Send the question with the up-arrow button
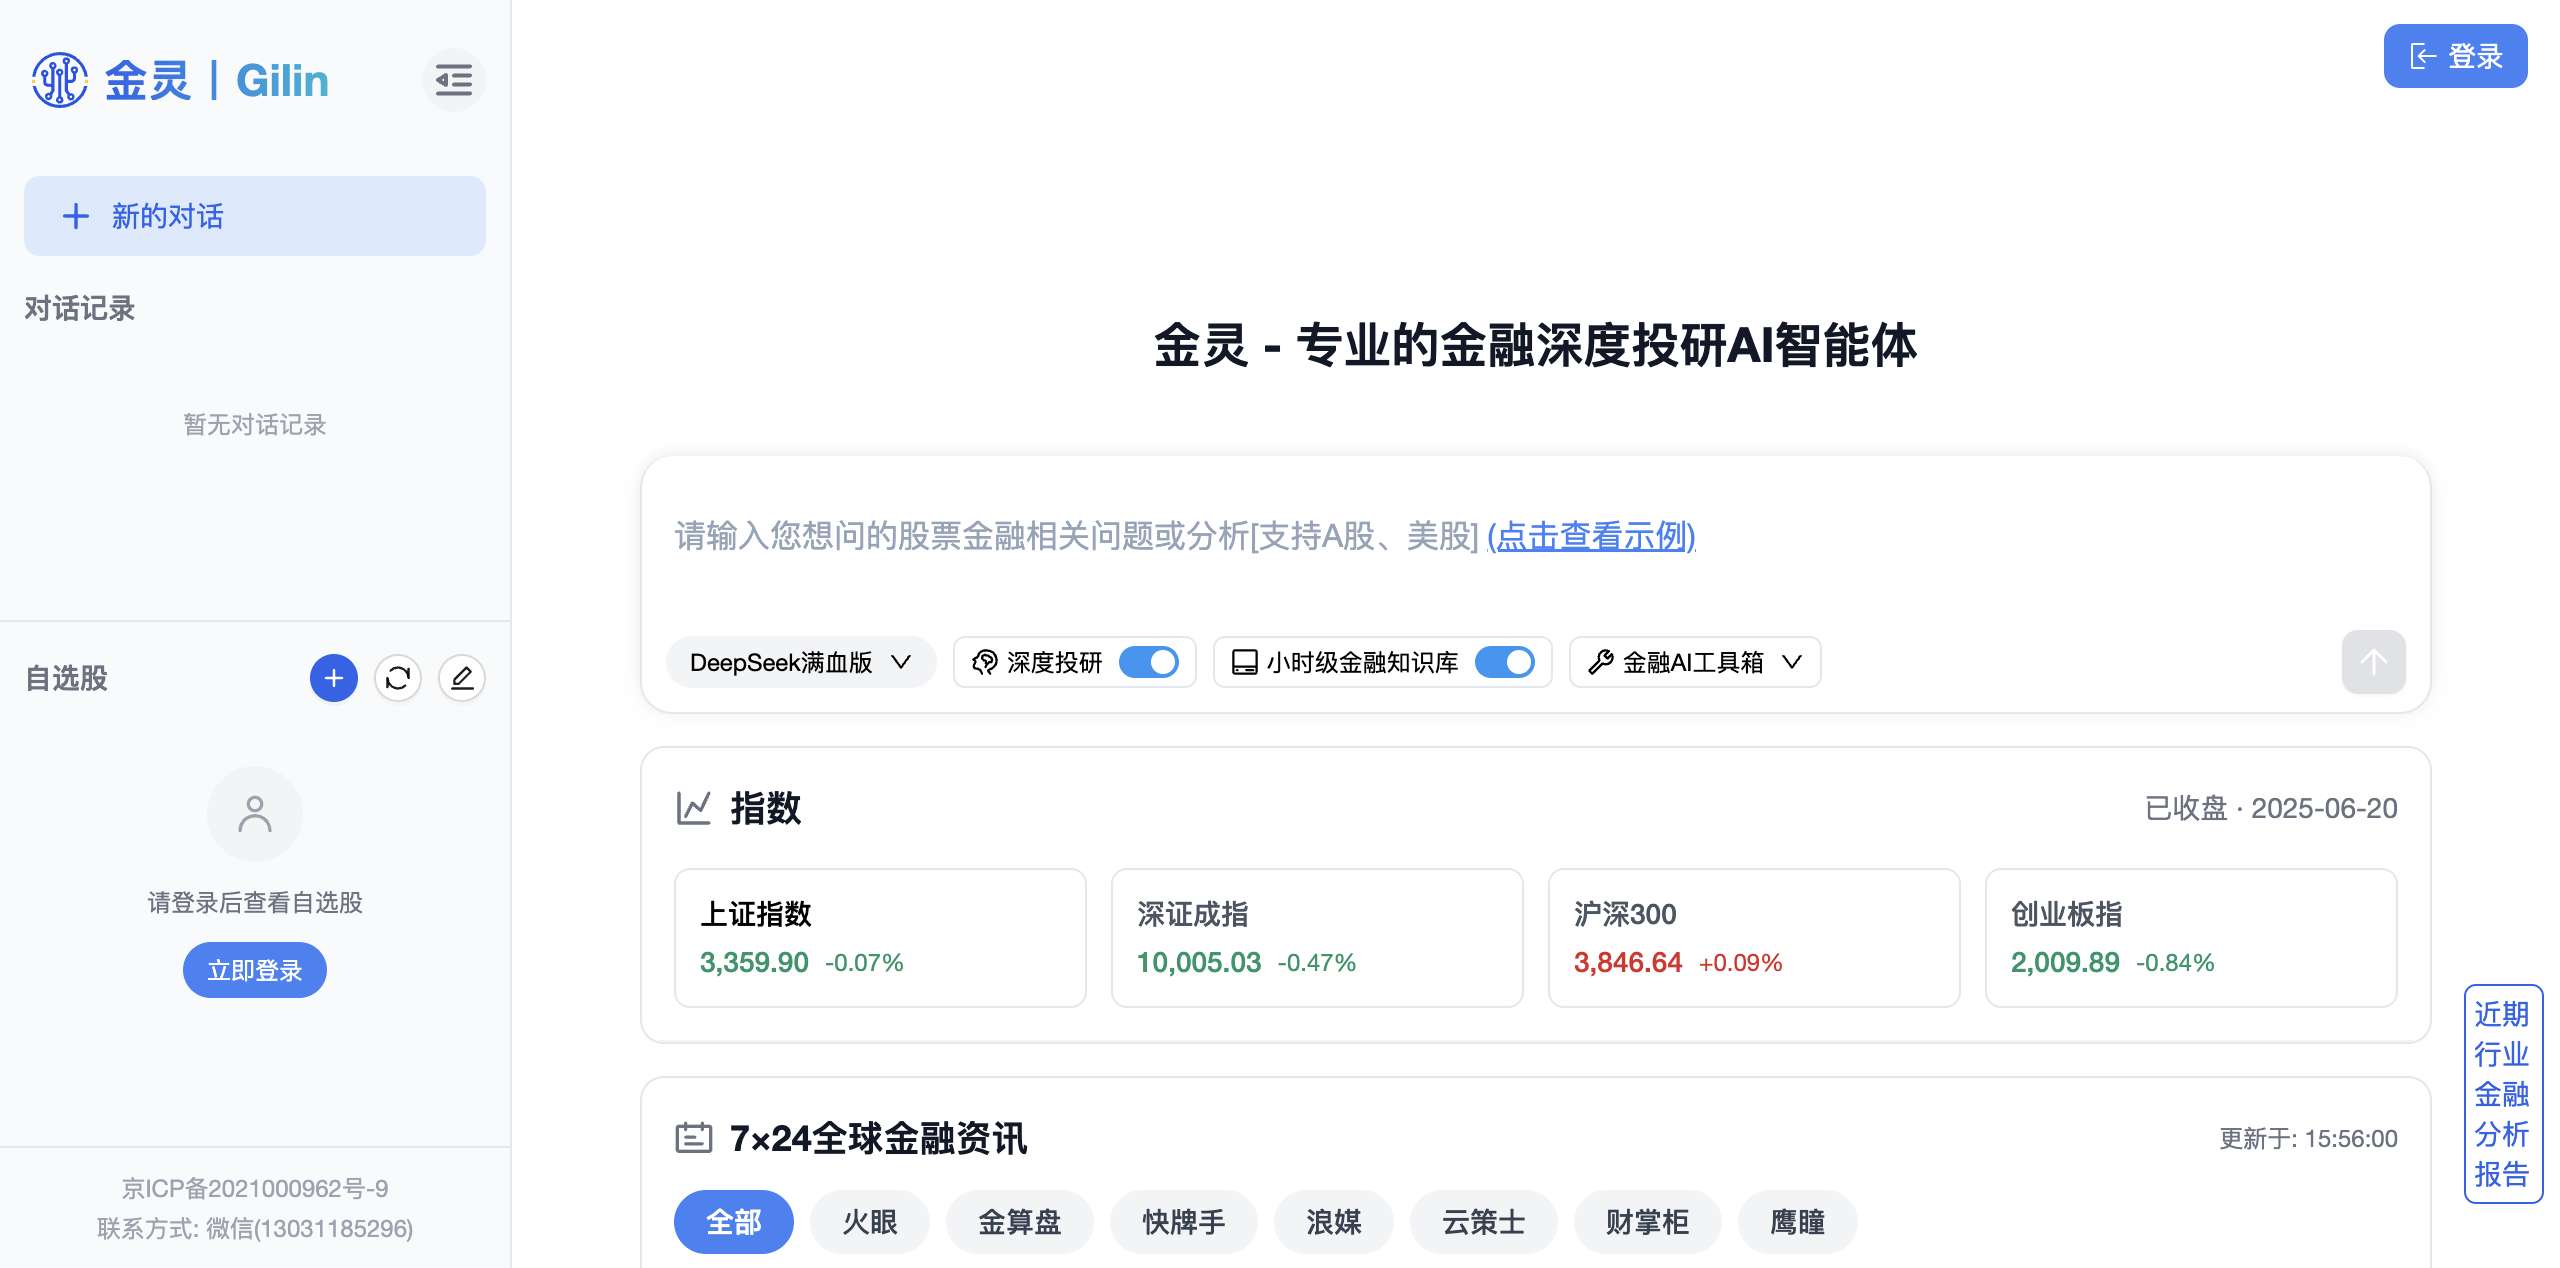 tap(2373, 661)
